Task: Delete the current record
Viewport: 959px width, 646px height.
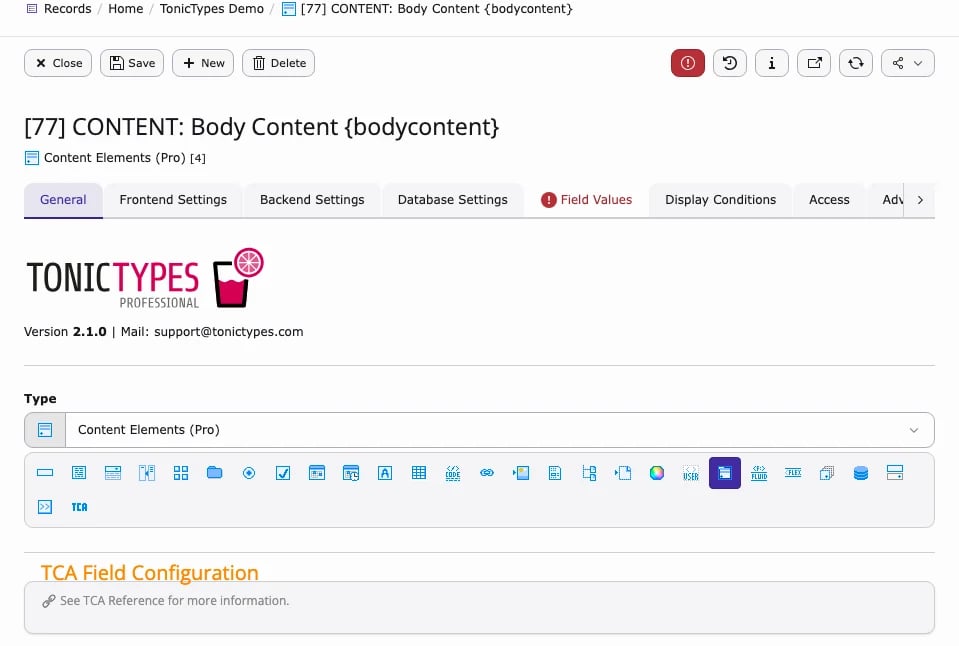Action: point(279,63)
